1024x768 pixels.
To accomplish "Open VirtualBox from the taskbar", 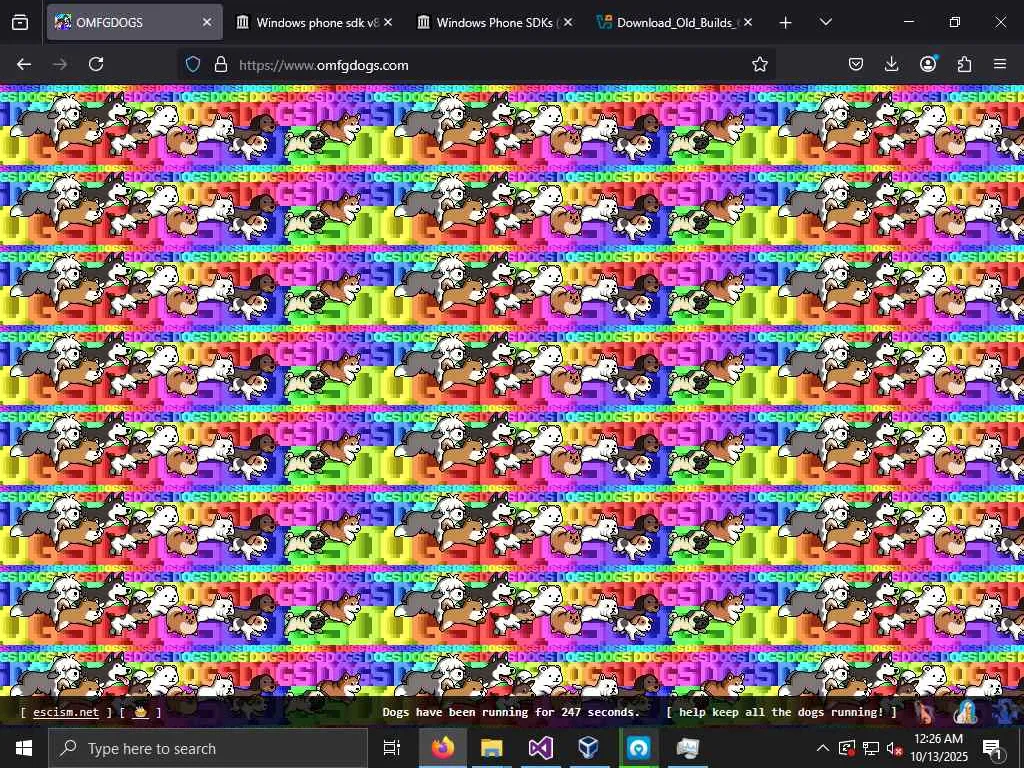I will (589, 748).
